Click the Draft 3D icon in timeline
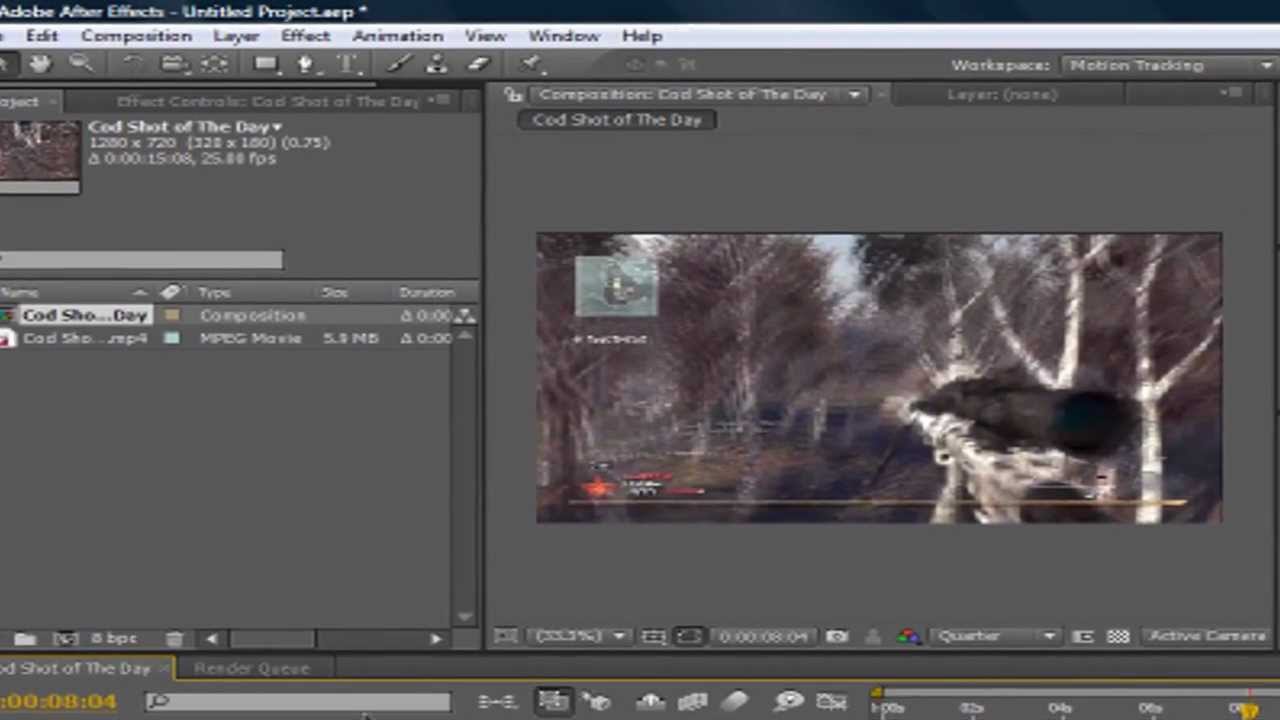1280x720 pixels. (598, 702)
